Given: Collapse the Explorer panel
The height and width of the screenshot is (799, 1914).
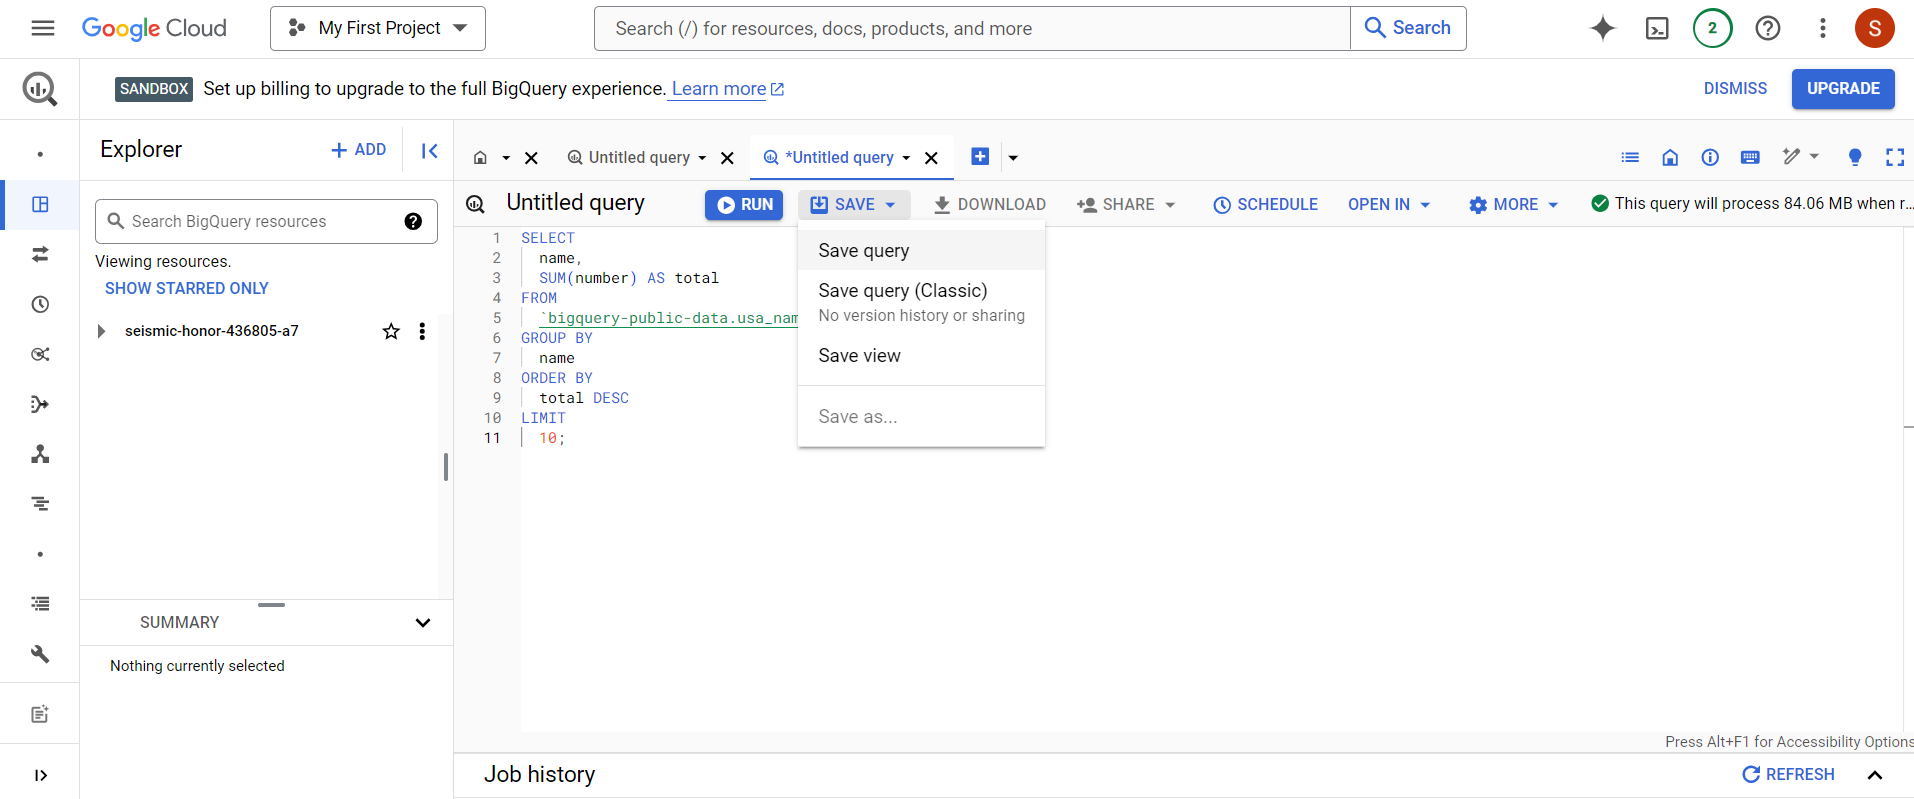Looking at the screenshot, I should [x=429, y=151].
